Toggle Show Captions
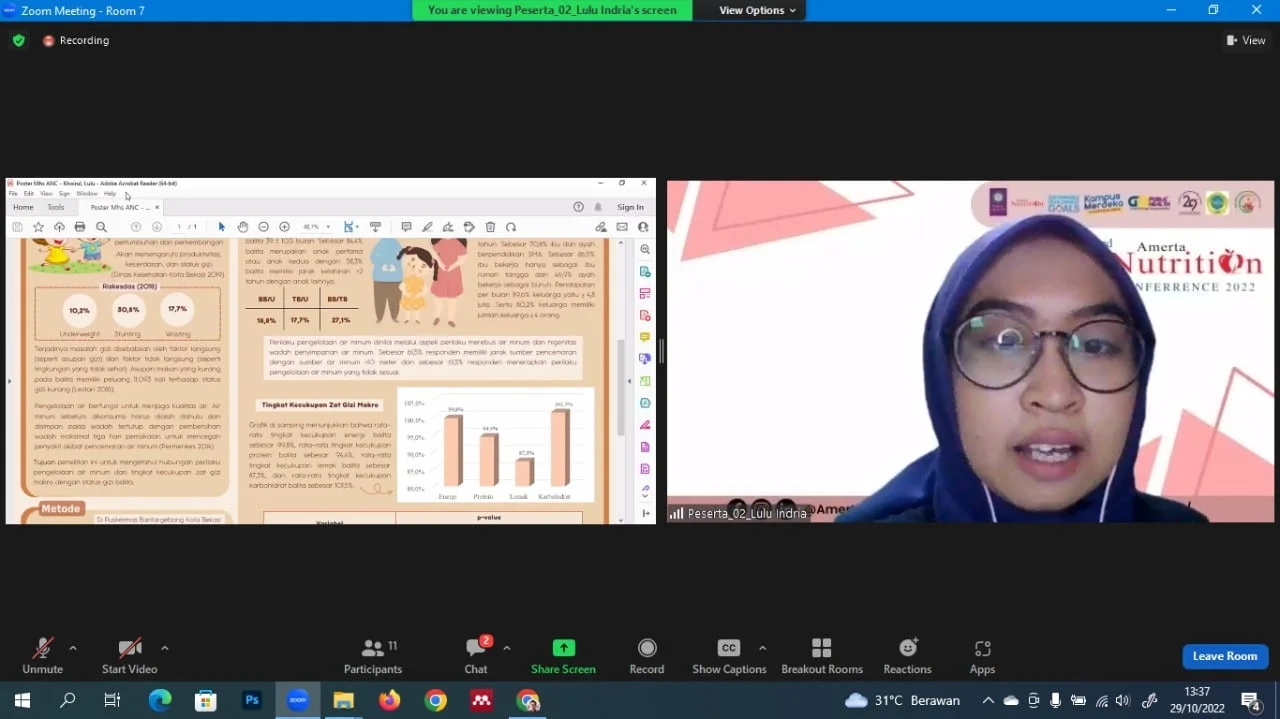The width and height of the screenshot is (1280, 719). point(729,656)
